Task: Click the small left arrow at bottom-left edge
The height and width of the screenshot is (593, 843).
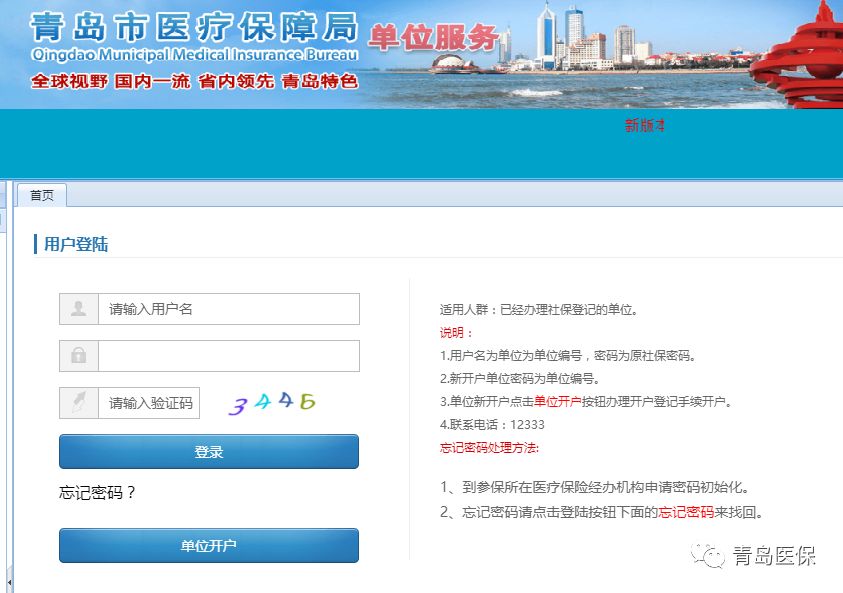Action: click(x=9, y=579)
